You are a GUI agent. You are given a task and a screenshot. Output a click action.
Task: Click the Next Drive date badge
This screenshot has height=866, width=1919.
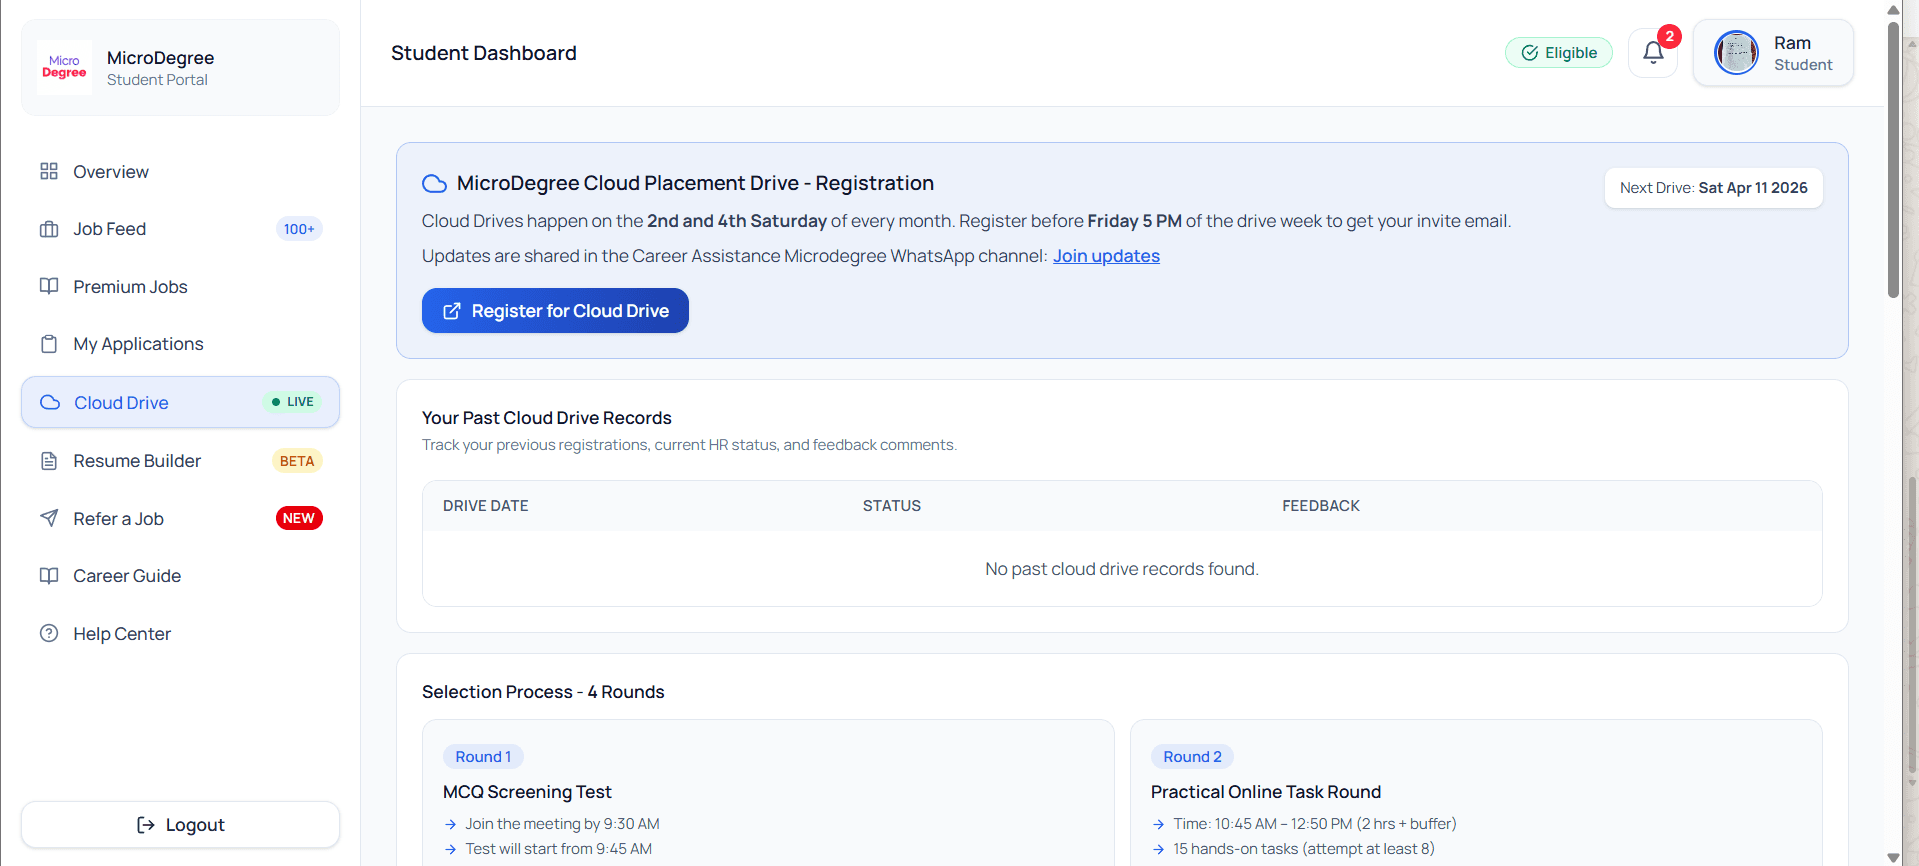(x=1713, y=188)
